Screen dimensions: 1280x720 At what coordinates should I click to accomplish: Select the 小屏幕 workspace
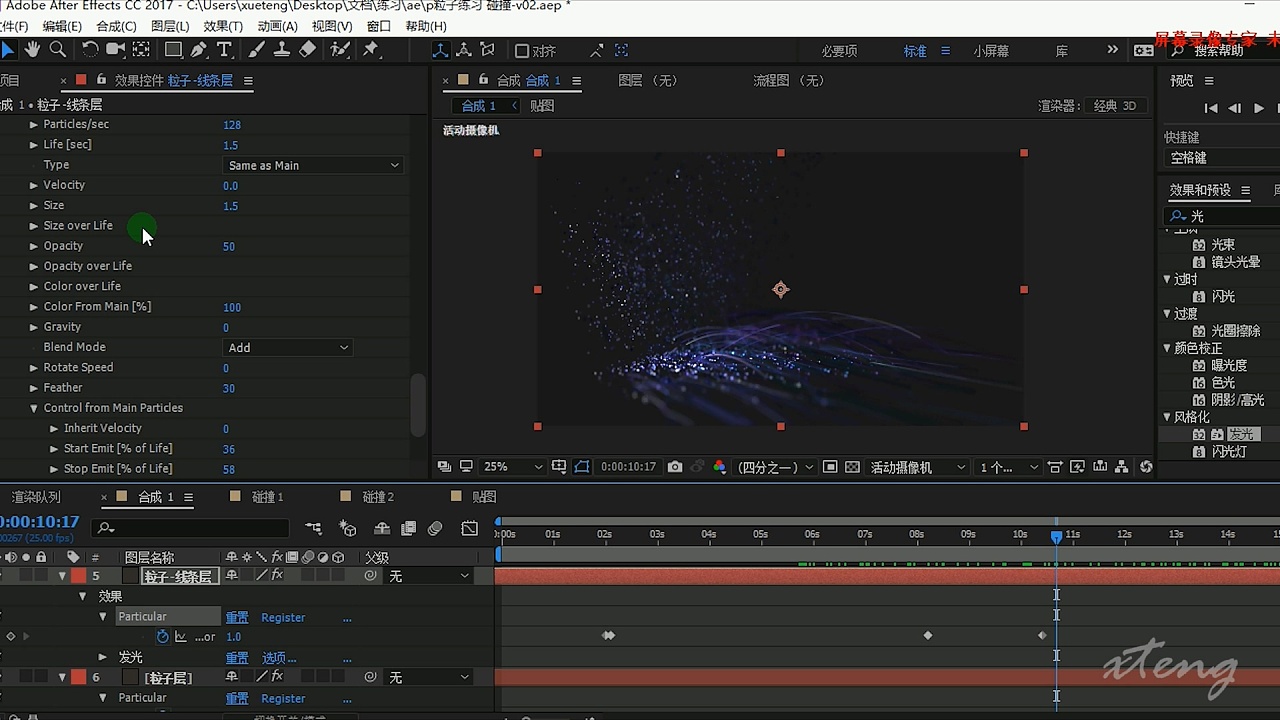point(991,51)
